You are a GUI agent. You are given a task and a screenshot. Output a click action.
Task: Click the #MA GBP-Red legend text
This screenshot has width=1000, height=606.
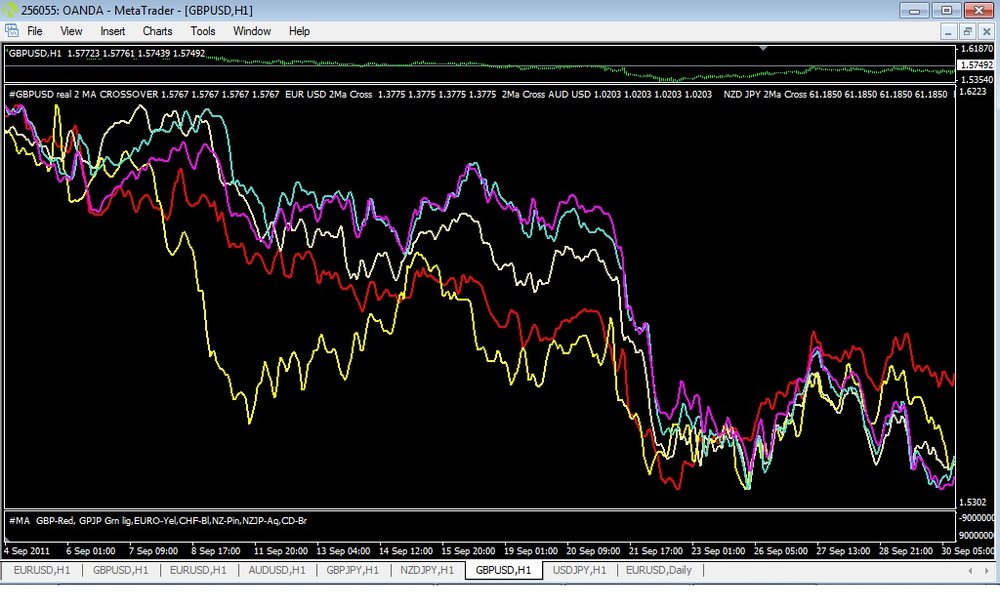[x=158, y=521]
